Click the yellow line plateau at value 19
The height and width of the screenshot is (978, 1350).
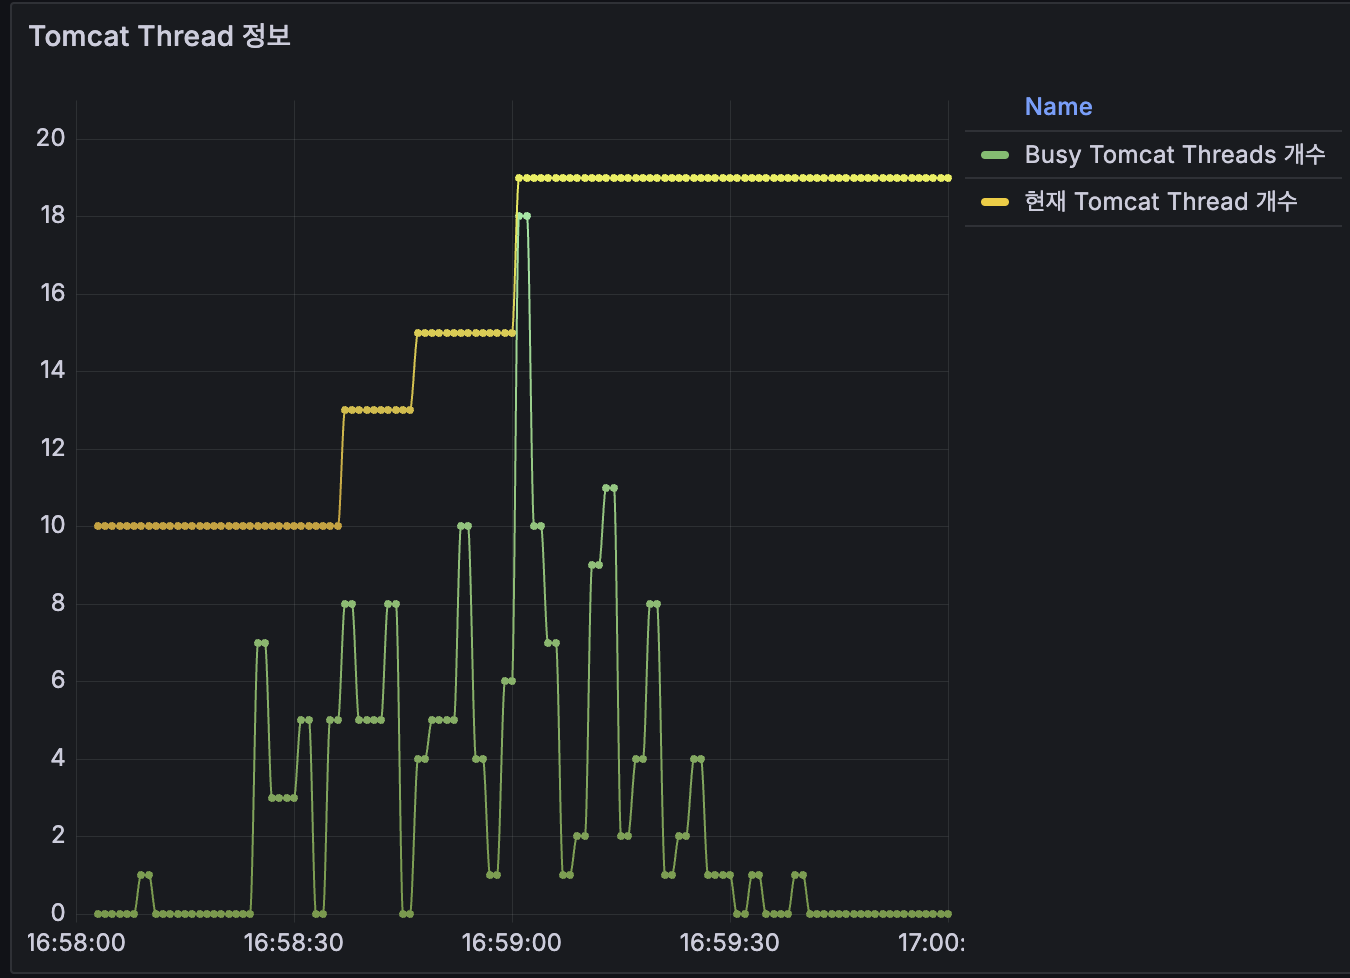pos(734,178)
